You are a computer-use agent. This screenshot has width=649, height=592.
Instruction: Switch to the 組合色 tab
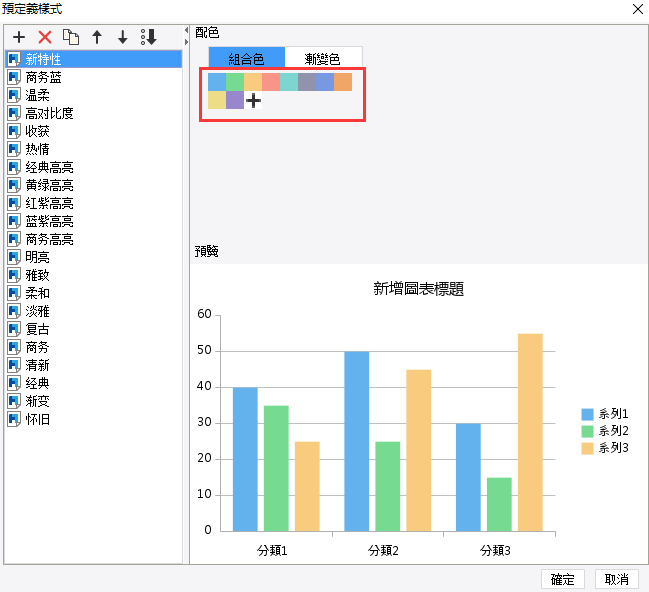pos(247,58)
